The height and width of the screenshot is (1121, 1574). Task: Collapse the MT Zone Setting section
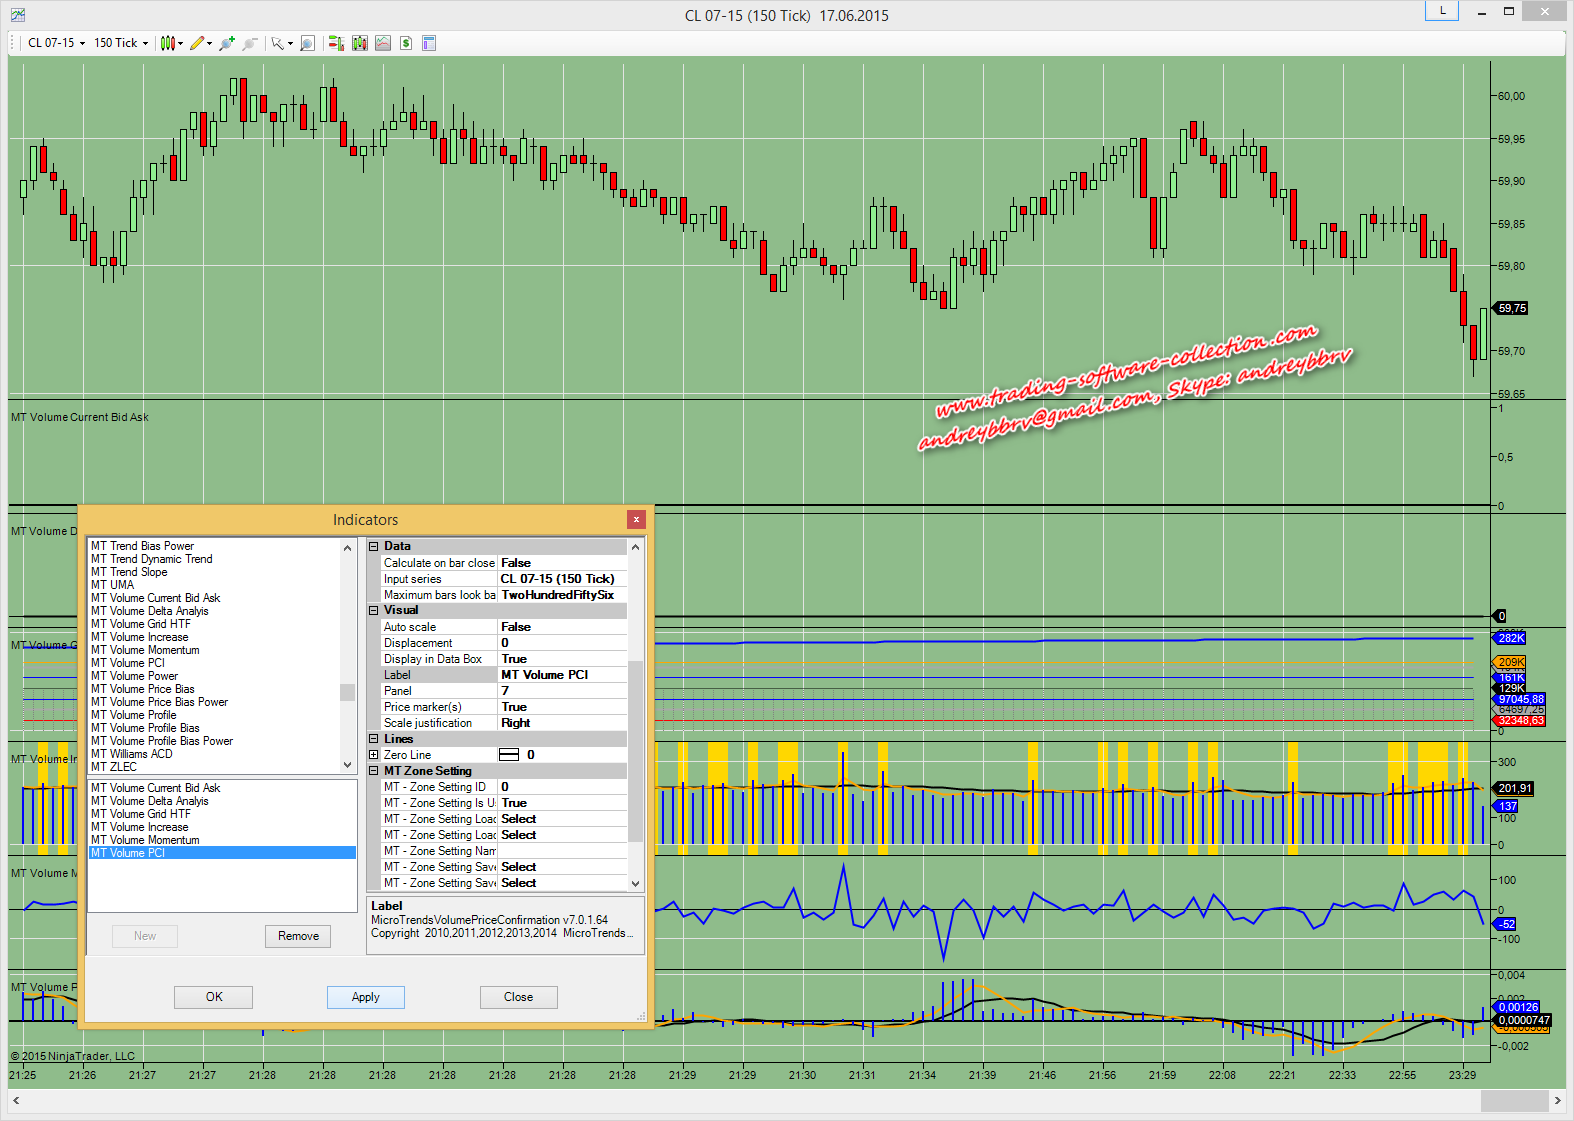coord(374,771)
